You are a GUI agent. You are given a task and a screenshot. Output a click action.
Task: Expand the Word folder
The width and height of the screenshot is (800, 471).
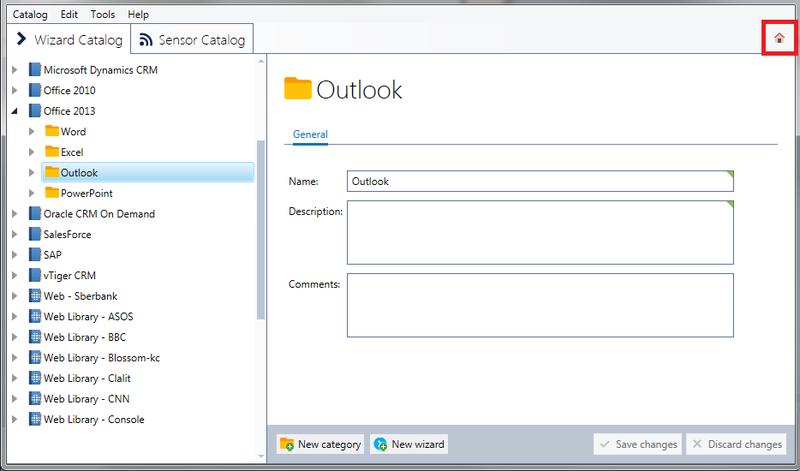(32, 131)
